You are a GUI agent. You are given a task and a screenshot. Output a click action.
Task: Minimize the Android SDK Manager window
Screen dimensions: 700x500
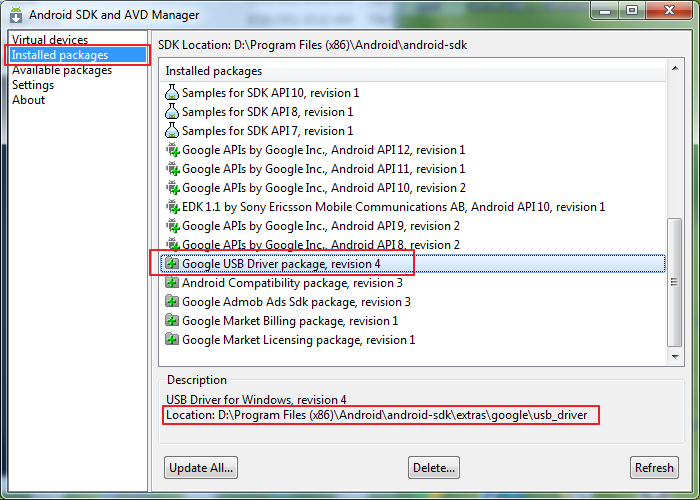click(x=605, y=11)
